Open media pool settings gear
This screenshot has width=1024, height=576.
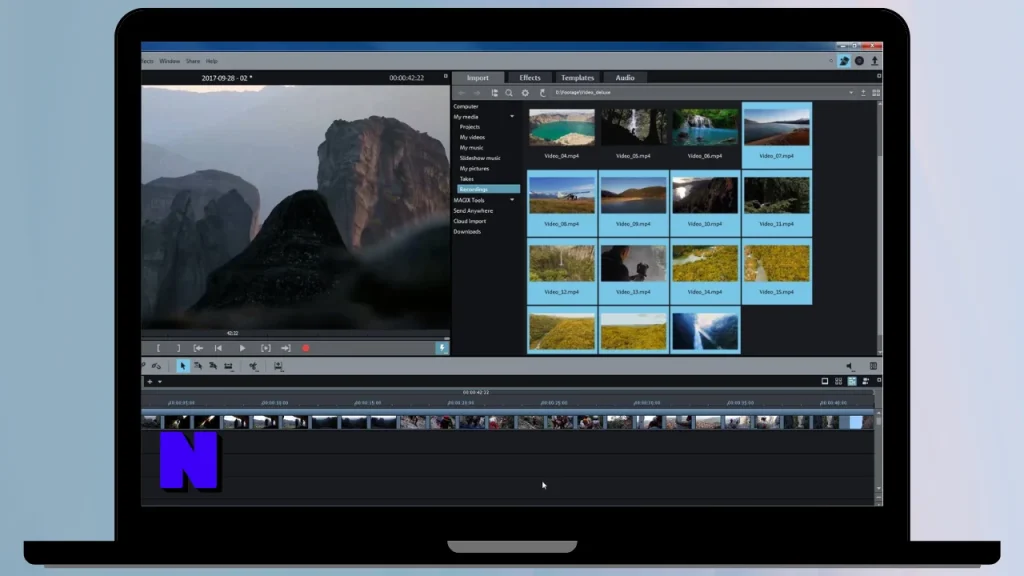525,93
